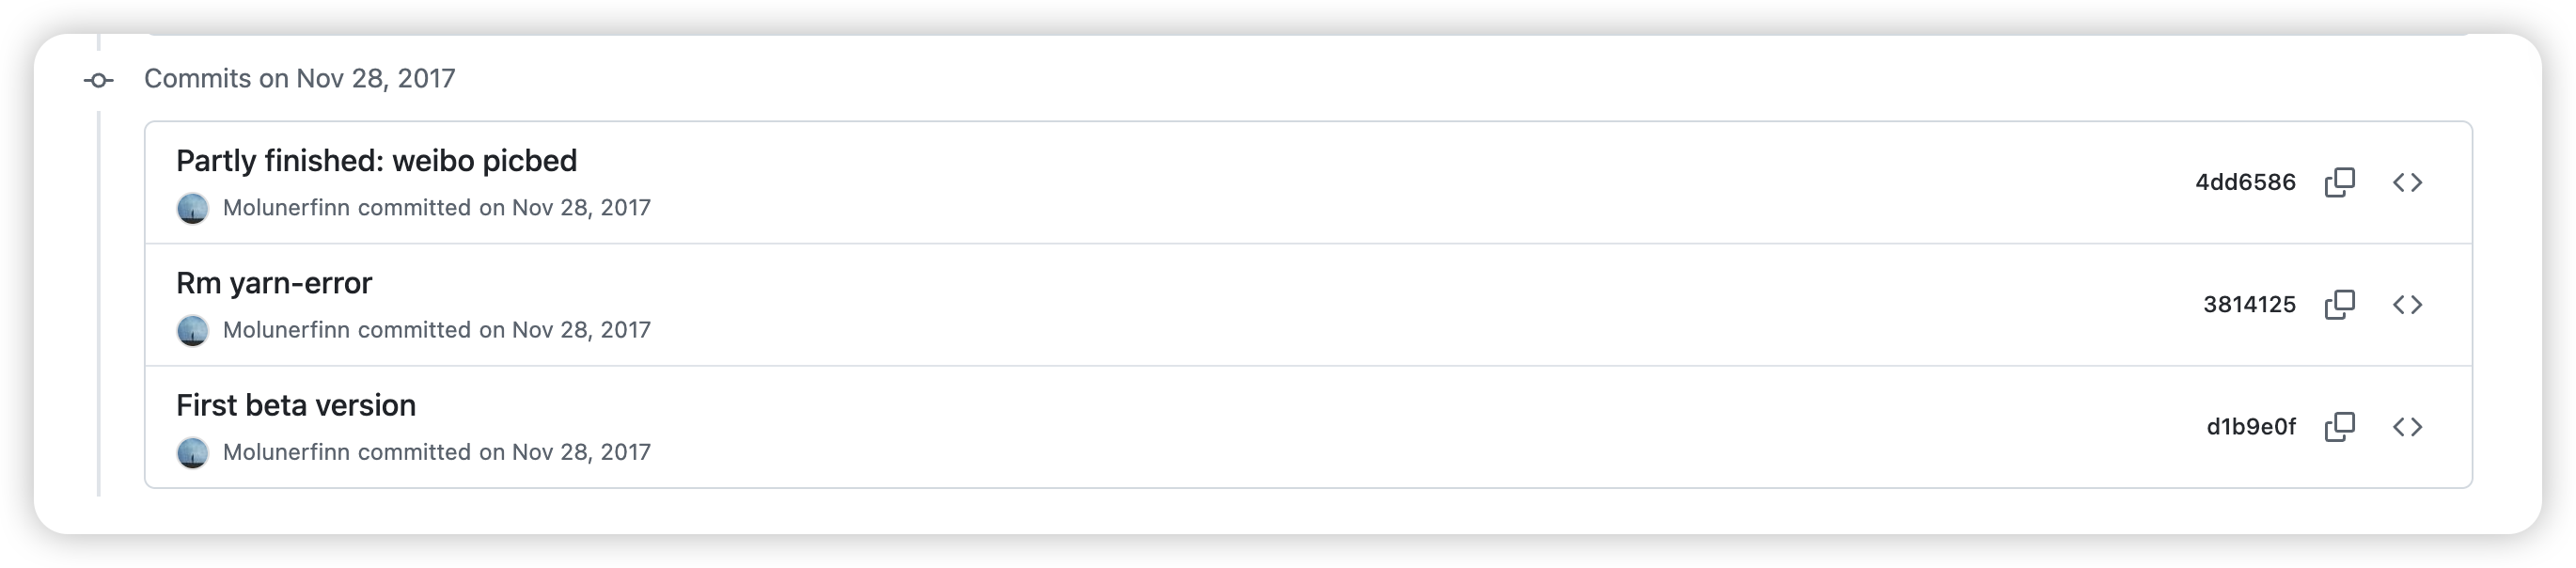Visit Molunerfinn profile on weibo picbed commit
Image resolution: width=2576 pixels, height=568 pixels.
tap(286, 208)
